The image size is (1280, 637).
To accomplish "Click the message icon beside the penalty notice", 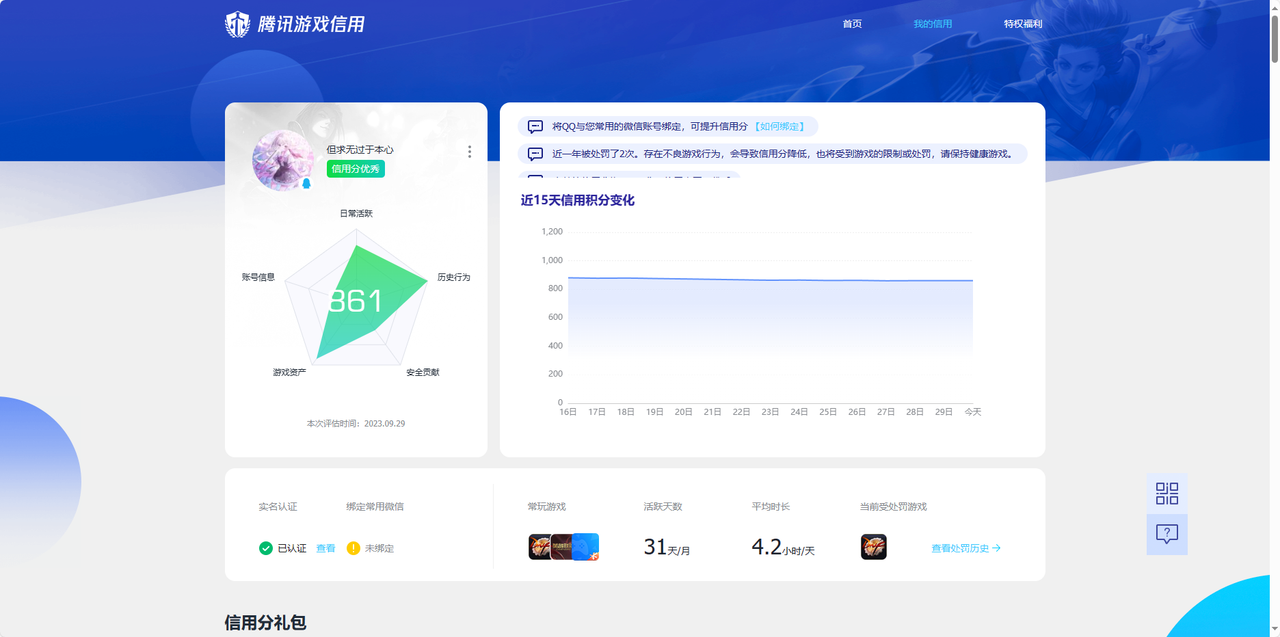I will (x=535, y=154).
